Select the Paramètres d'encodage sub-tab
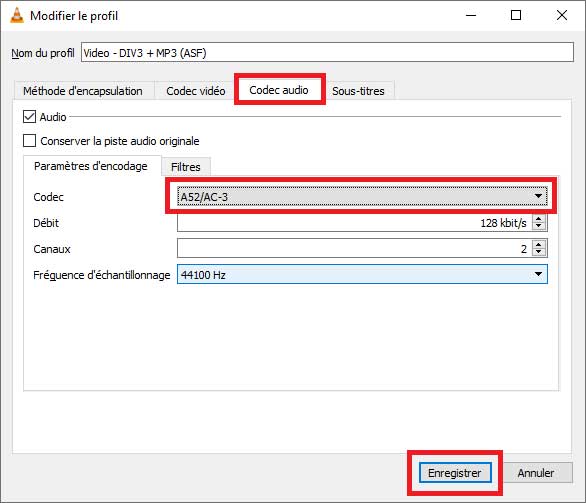This screenshot has height=503, width=586. tap(91, 166)
